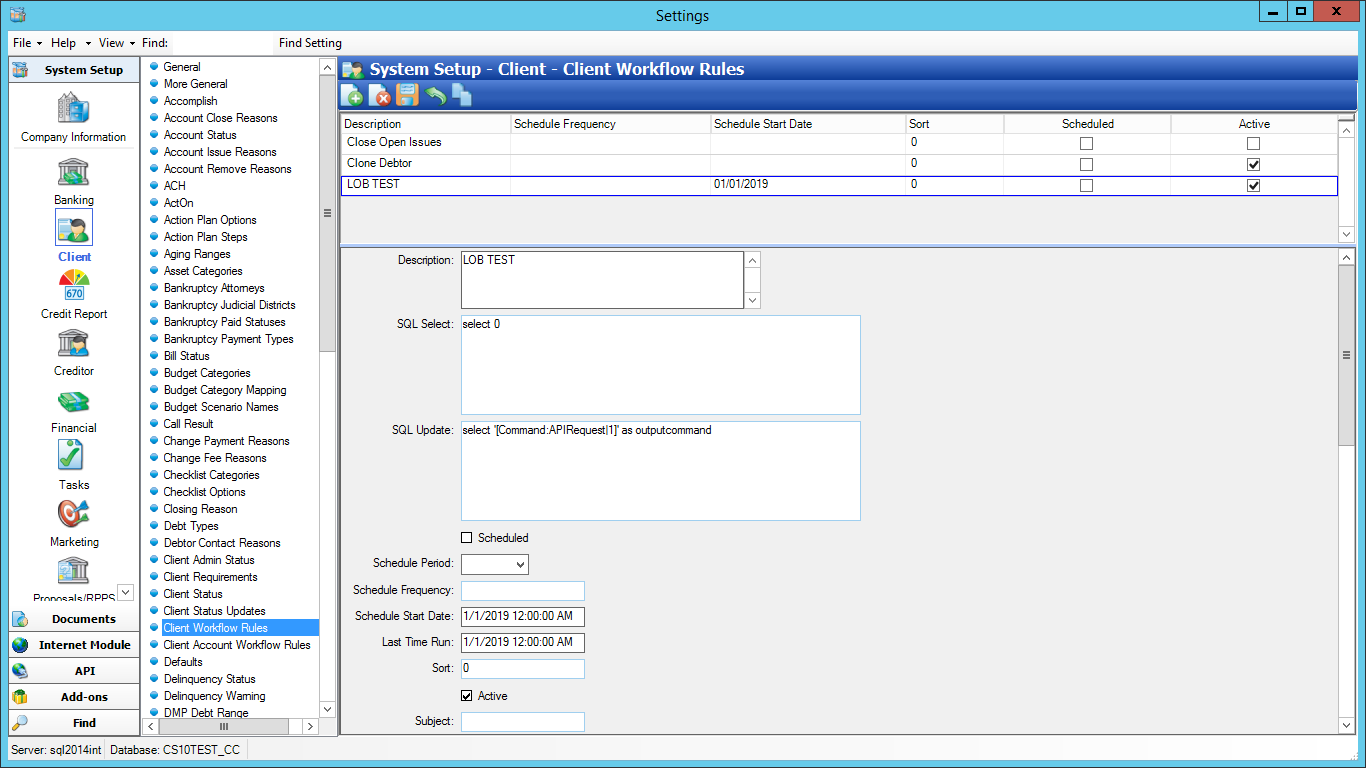This screenshot has width=1366, height=768.
Task: Switch to the API section
Action: (x=74, y=671)
